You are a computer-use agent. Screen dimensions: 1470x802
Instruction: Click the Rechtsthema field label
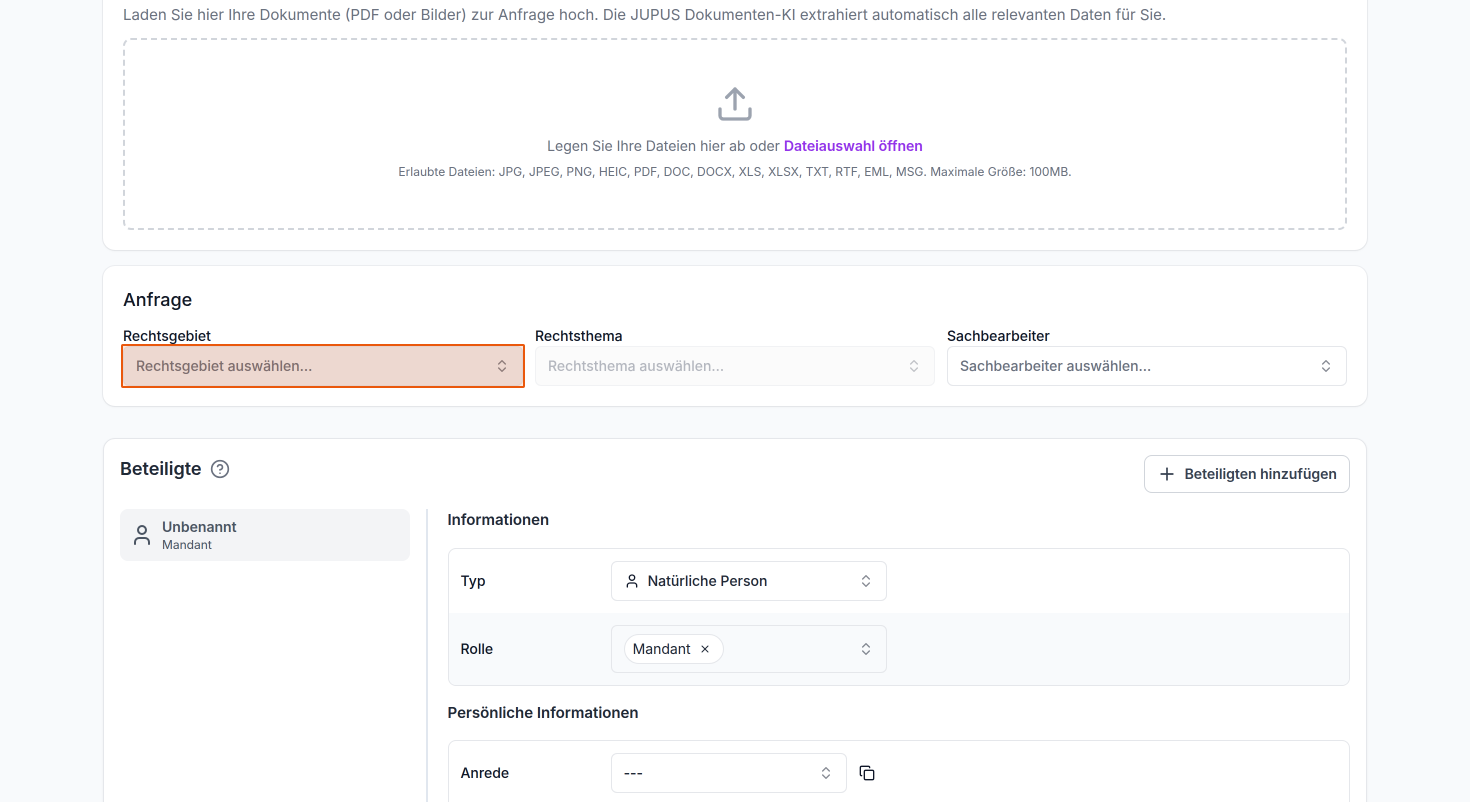(579, 336)
